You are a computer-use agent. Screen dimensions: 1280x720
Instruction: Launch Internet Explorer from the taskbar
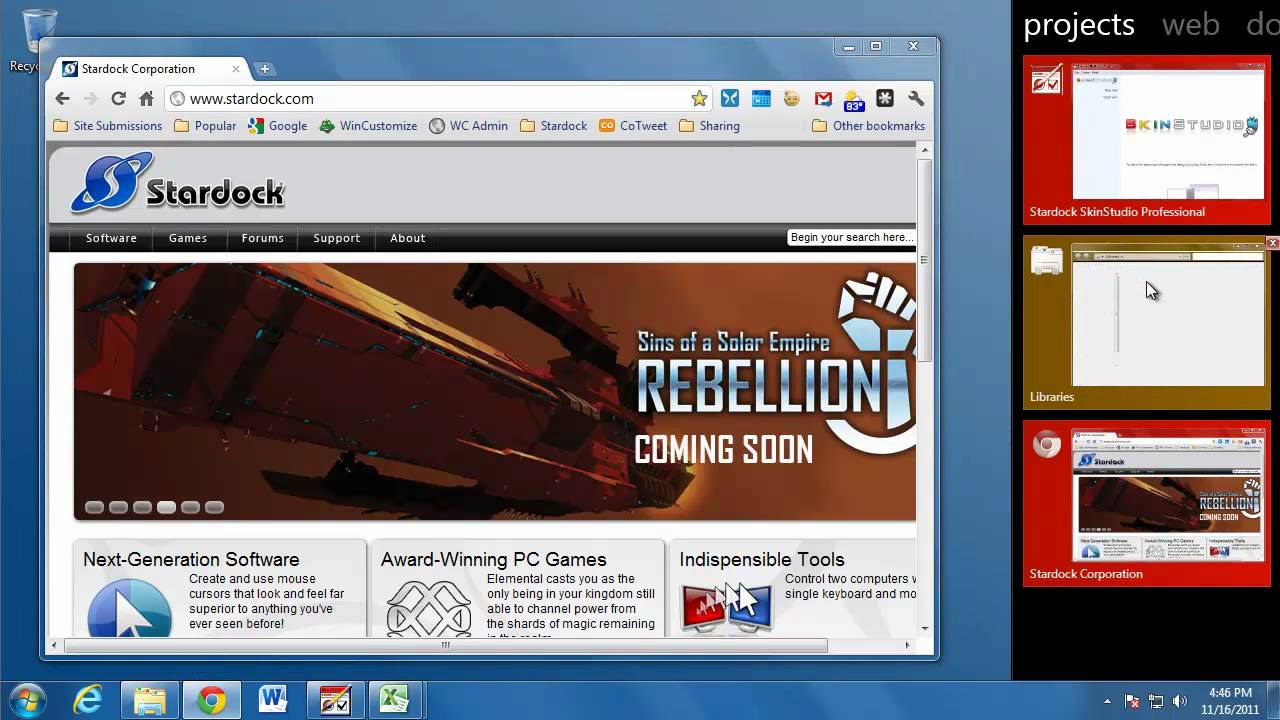(x=88, y=700)
